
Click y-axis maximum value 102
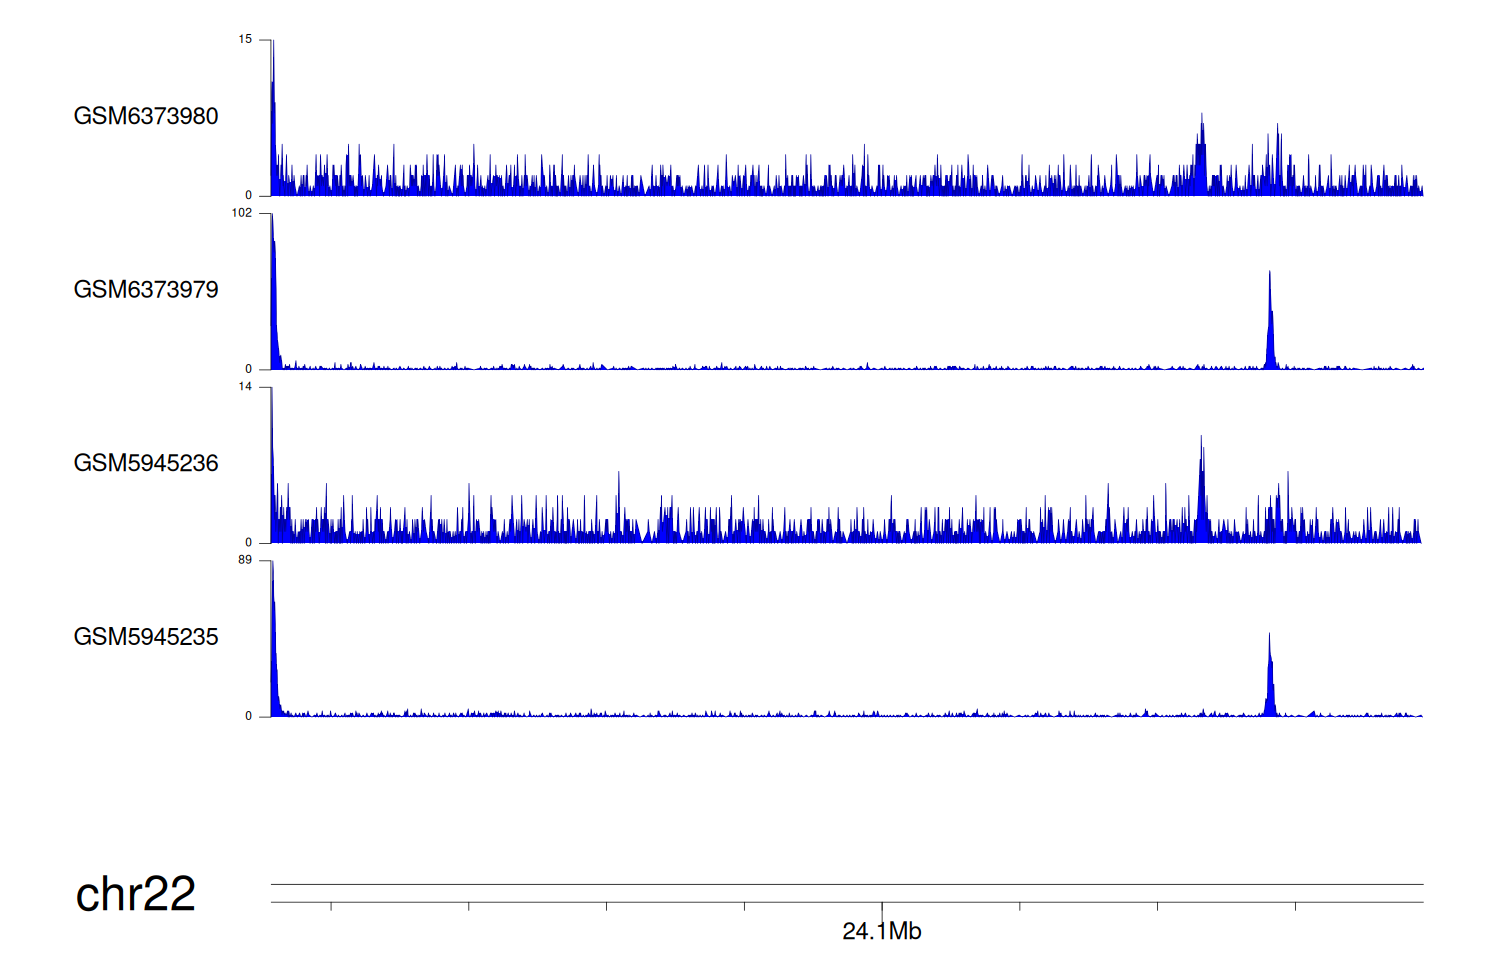(x=242, y=213)
